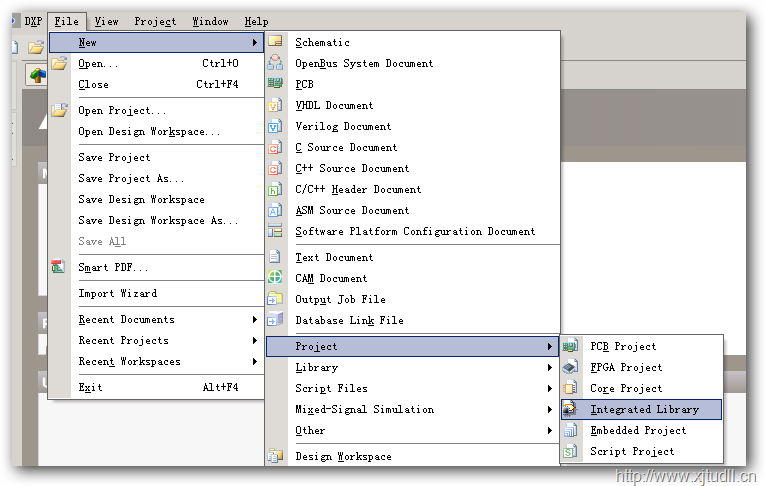The height and width of the screenshot is (486, 766).
Task: Open the Script Files submenu
Action: click(410, 388)
